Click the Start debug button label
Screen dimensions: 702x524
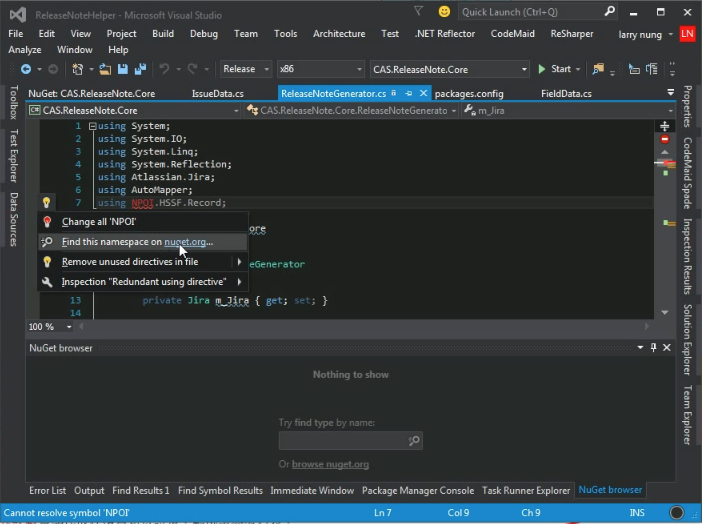click(561, 69)
